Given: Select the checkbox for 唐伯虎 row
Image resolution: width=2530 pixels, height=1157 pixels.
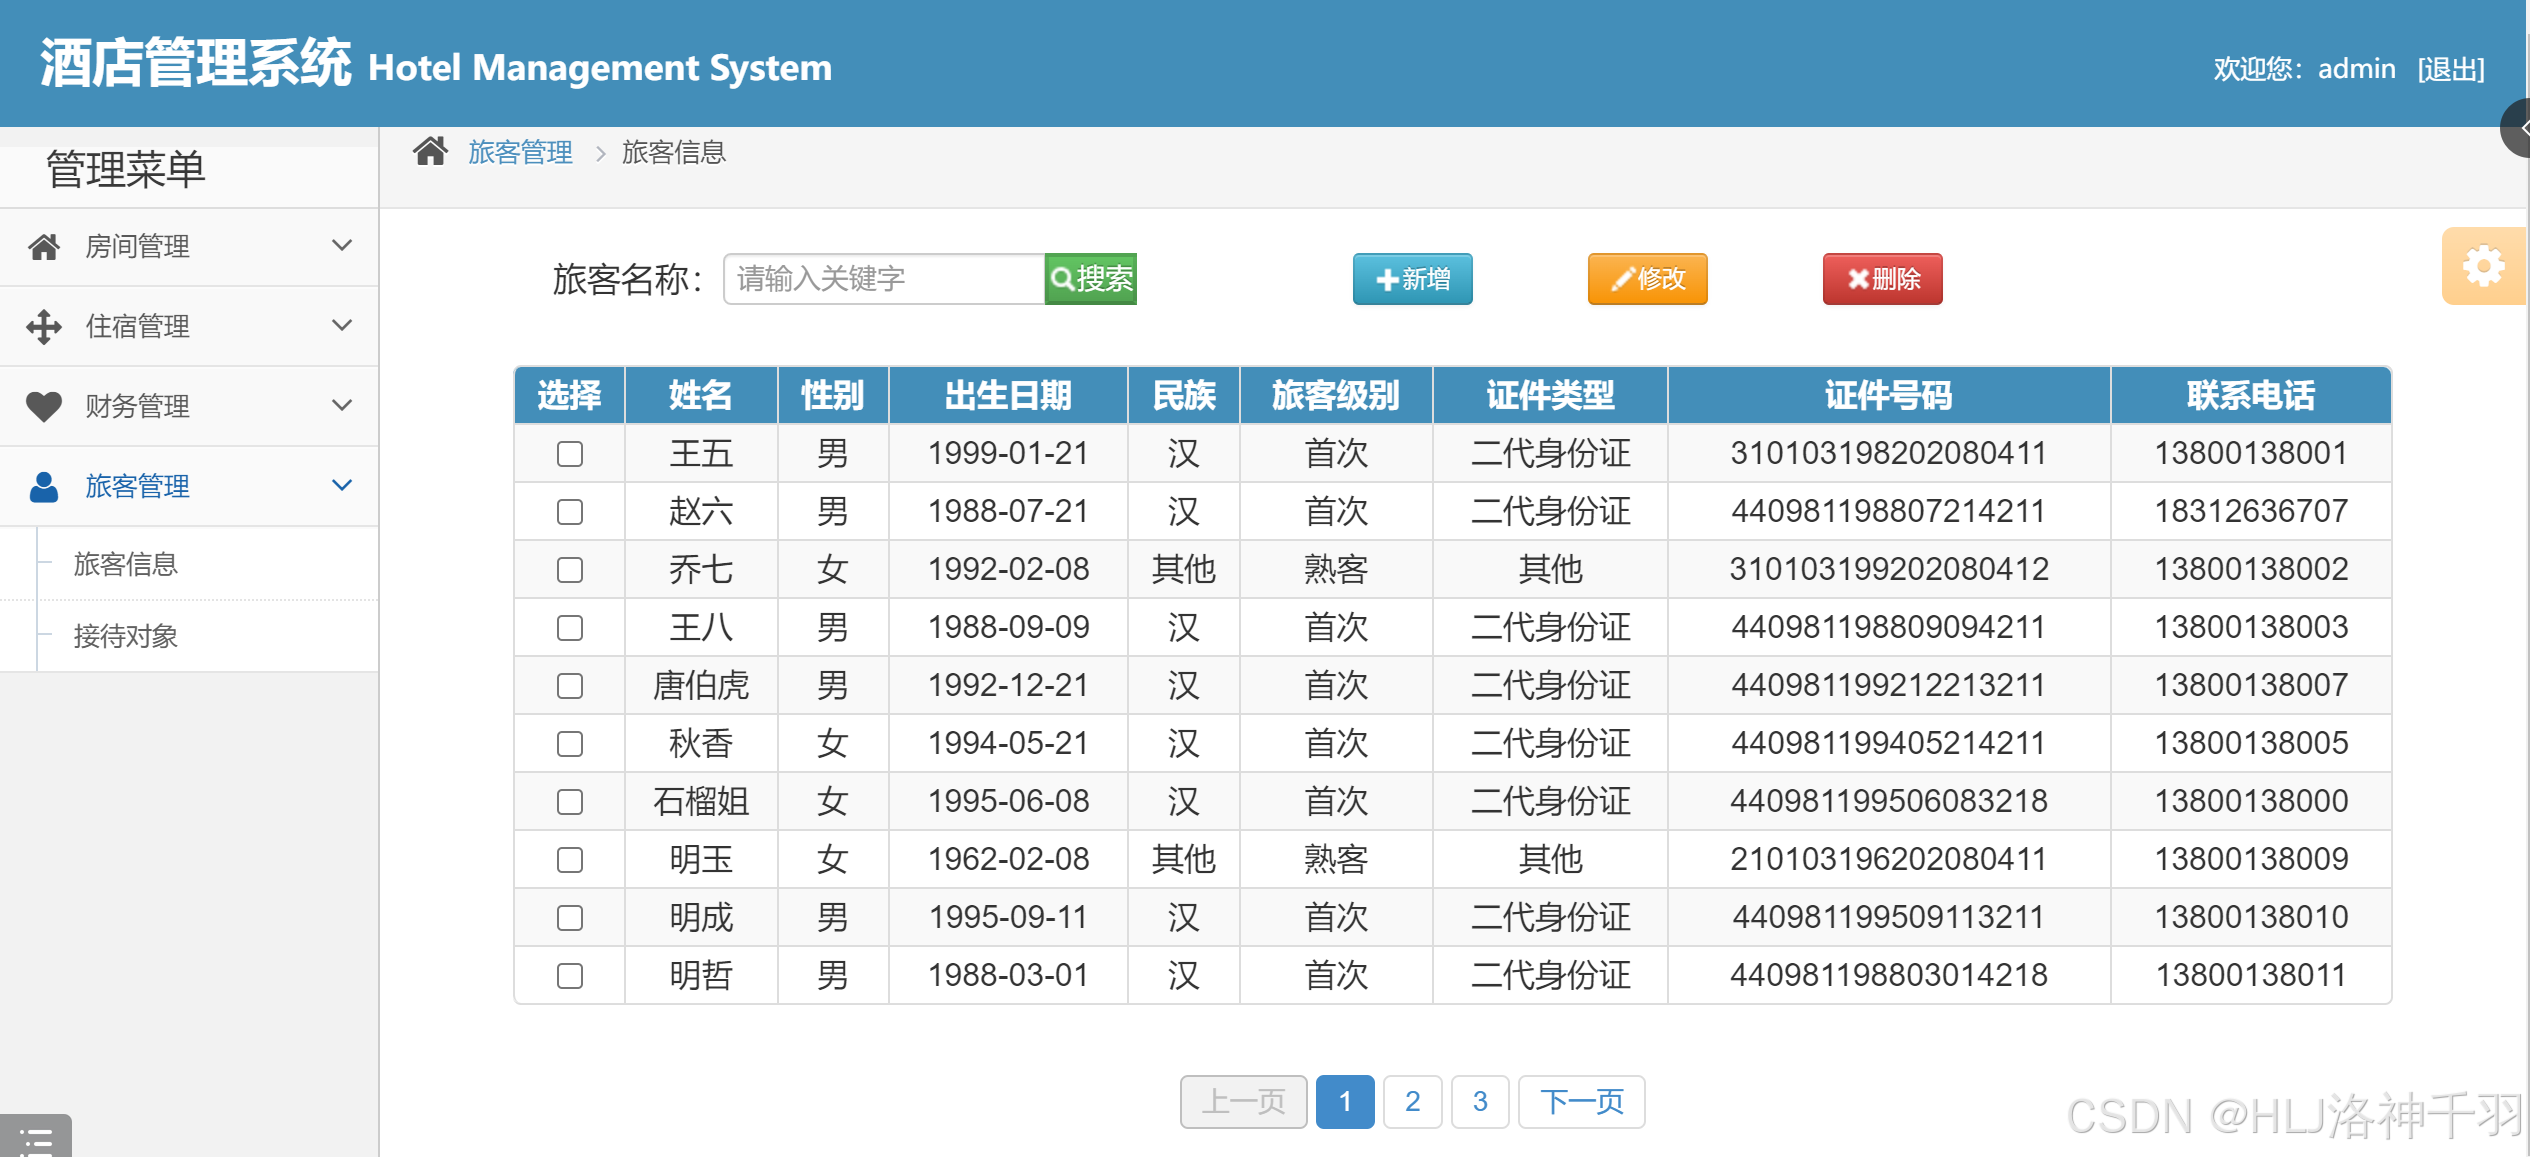Looking at the screenshot, I should point(570,686).
